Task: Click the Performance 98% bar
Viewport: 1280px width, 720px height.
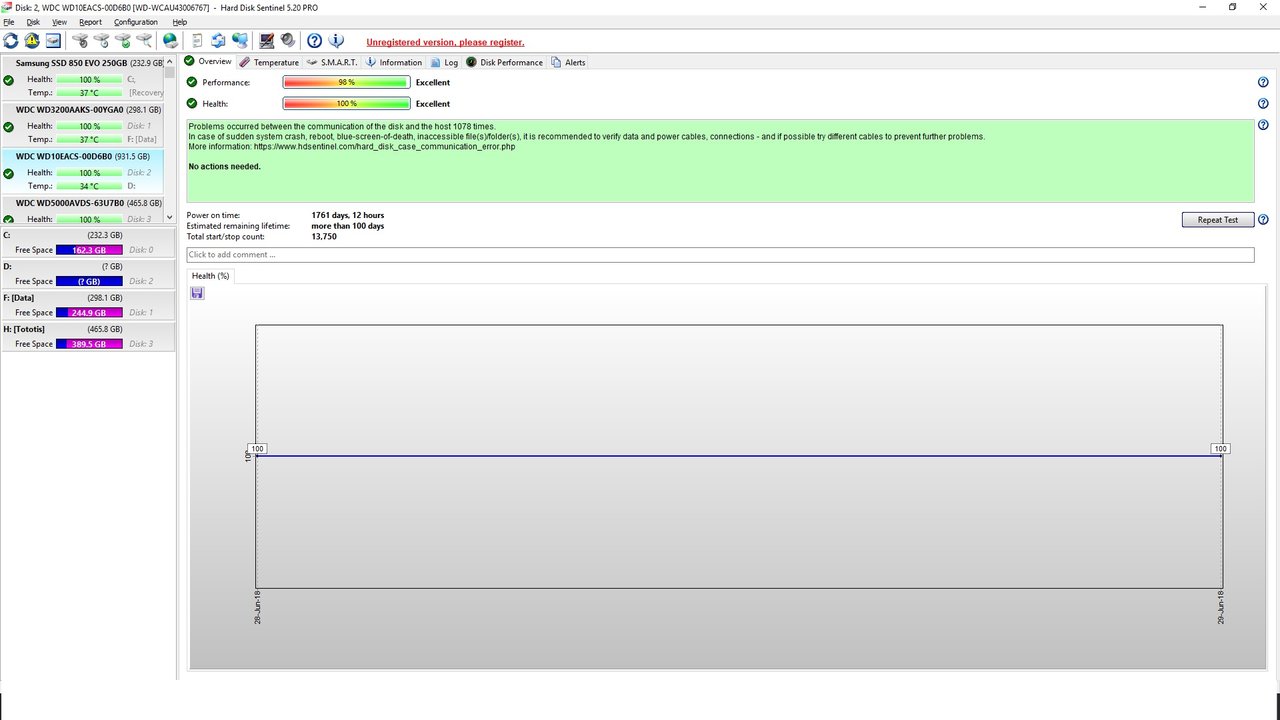Action: tap(346, 83)
